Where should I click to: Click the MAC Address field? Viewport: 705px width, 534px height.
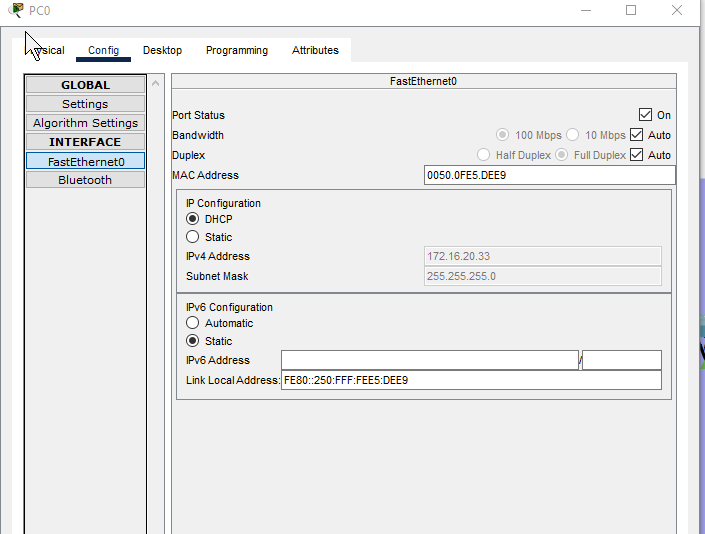click(549, 175)
